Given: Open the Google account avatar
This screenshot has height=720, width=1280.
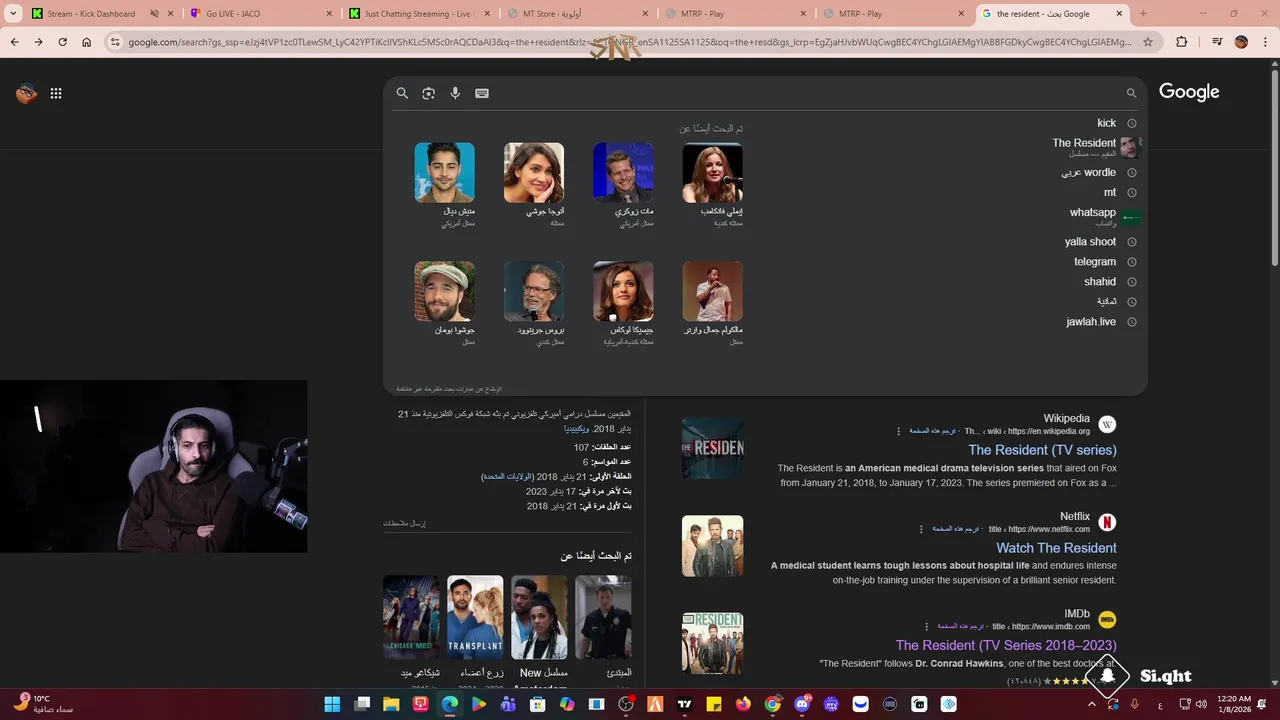Looking at the screenshot, I should pos(27,93).
